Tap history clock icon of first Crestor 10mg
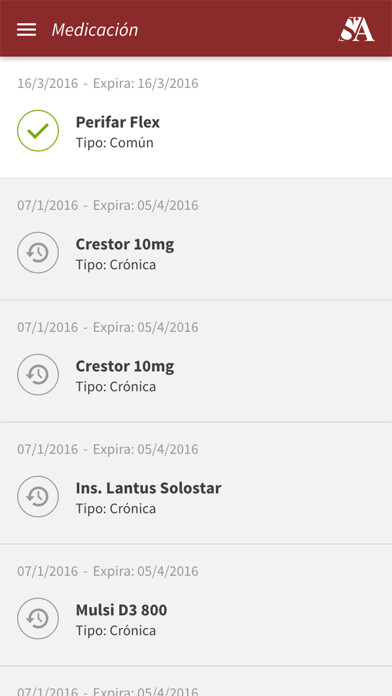 [38, 253]
